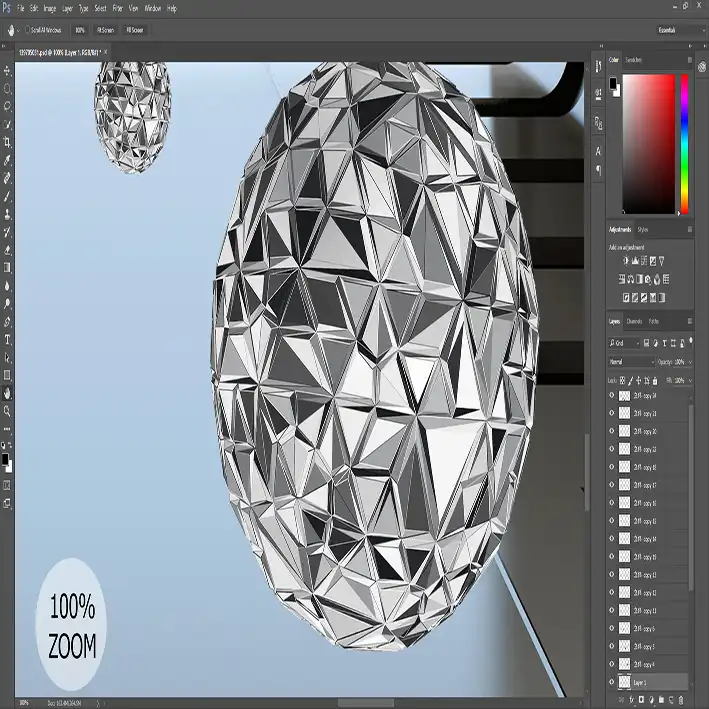Switch to the Channels tab
709x709 pixels.
coord(634,321)
